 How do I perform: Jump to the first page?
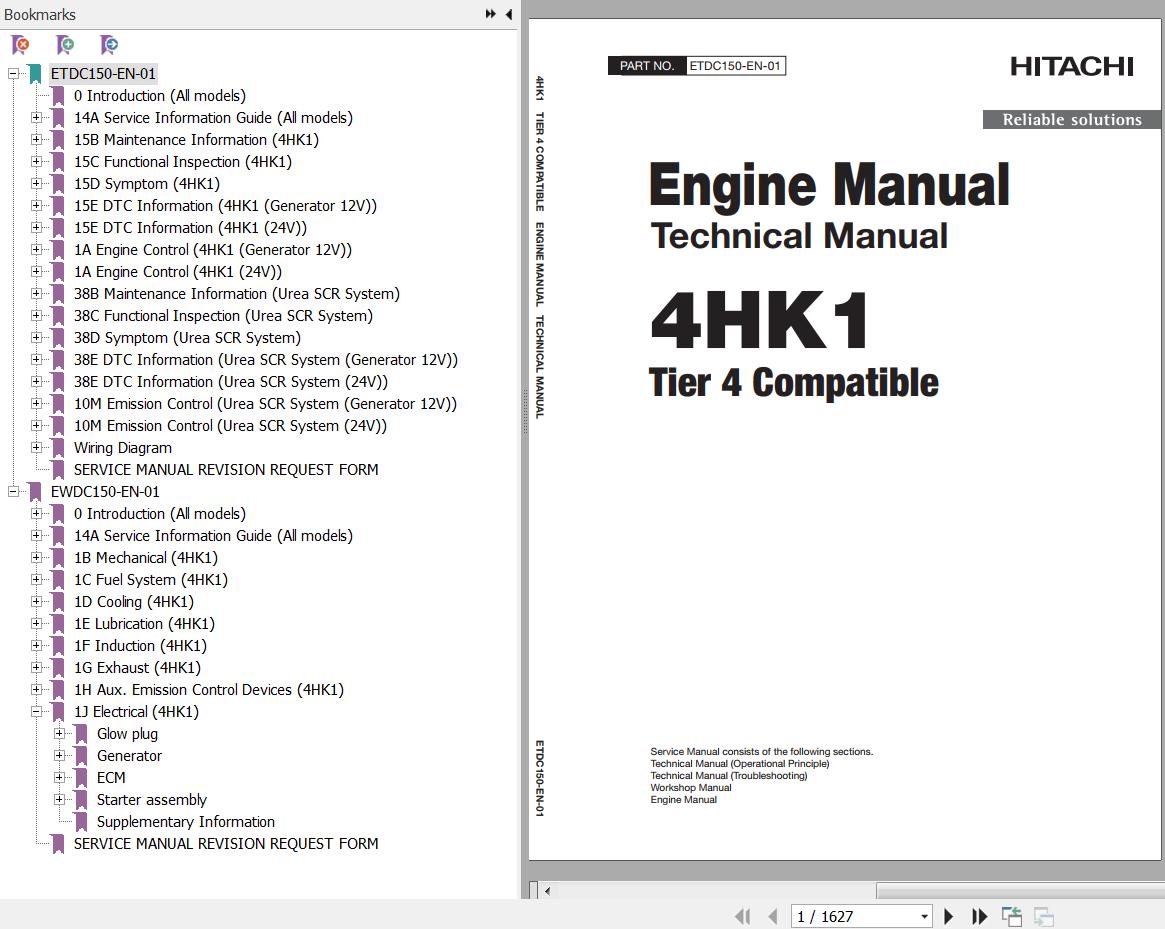(742, 916)
